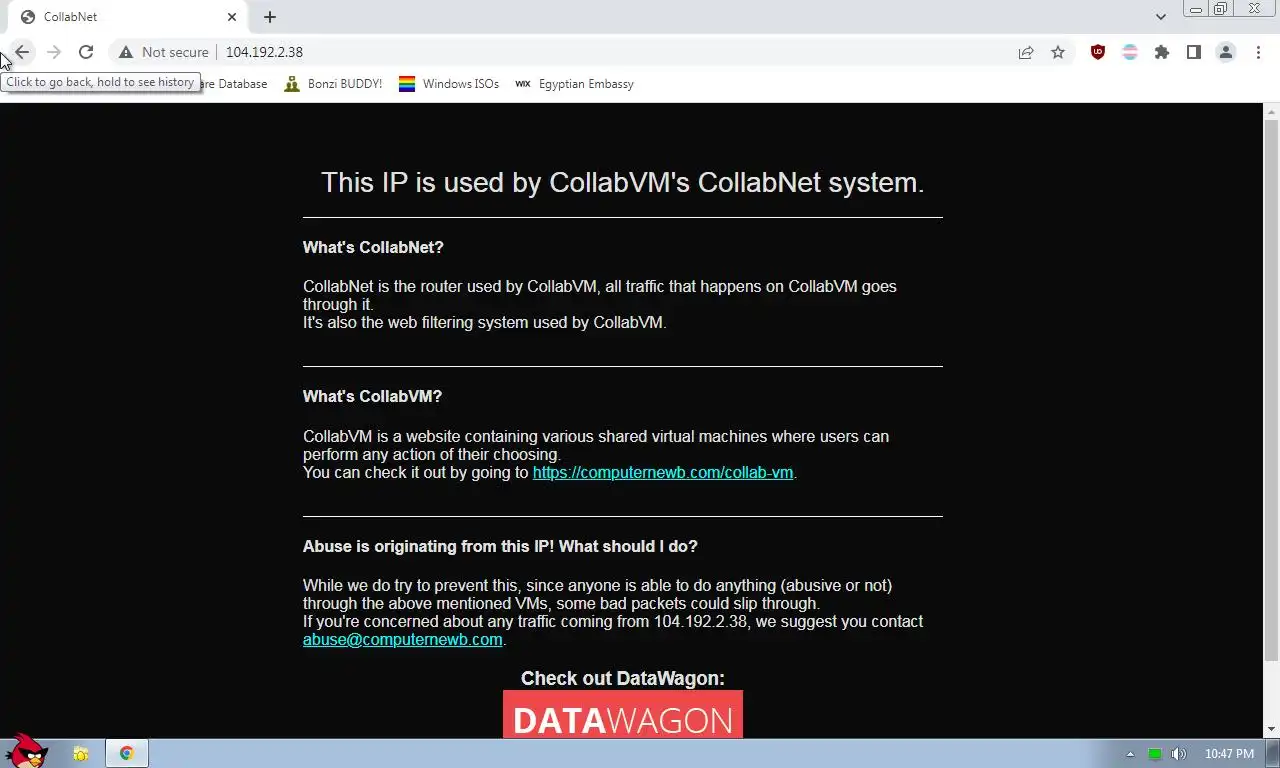Click the What's CollabNet? heading
The width and height of the screenshot is (1280, 768).
tap(373, 247)
